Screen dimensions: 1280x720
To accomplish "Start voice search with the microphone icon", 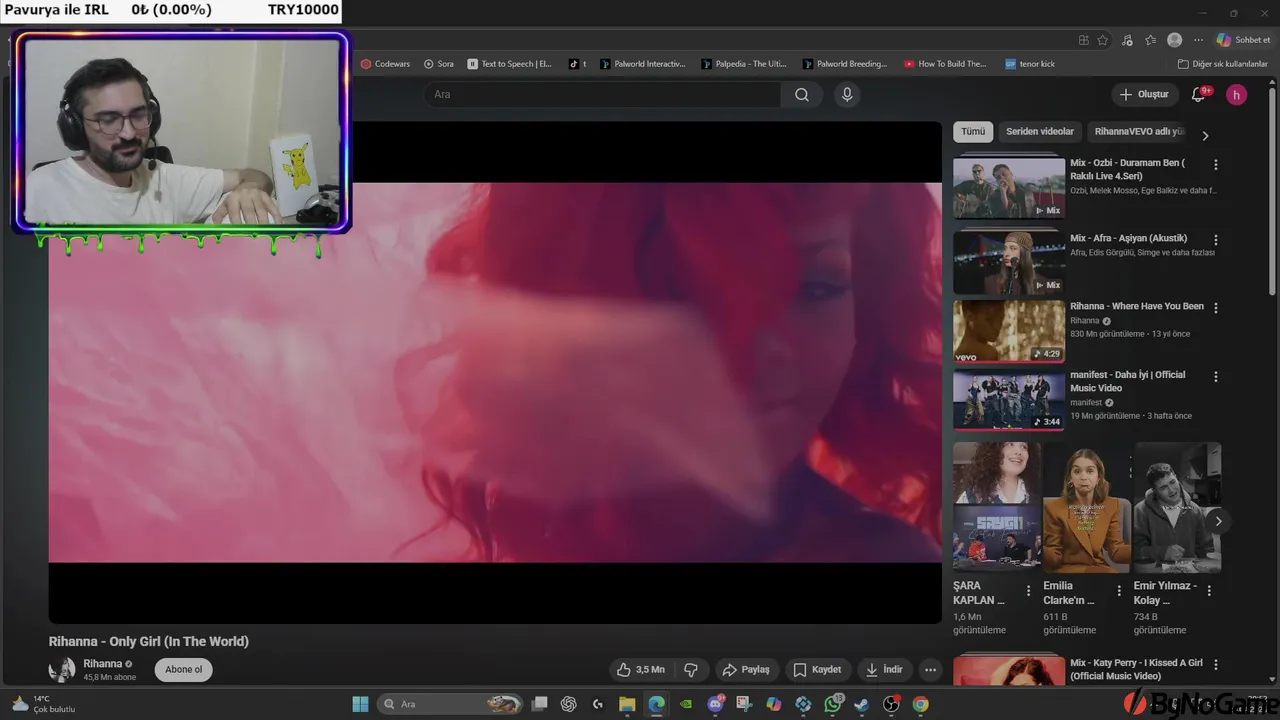I will pyautogui.click(x=847, y=95).
